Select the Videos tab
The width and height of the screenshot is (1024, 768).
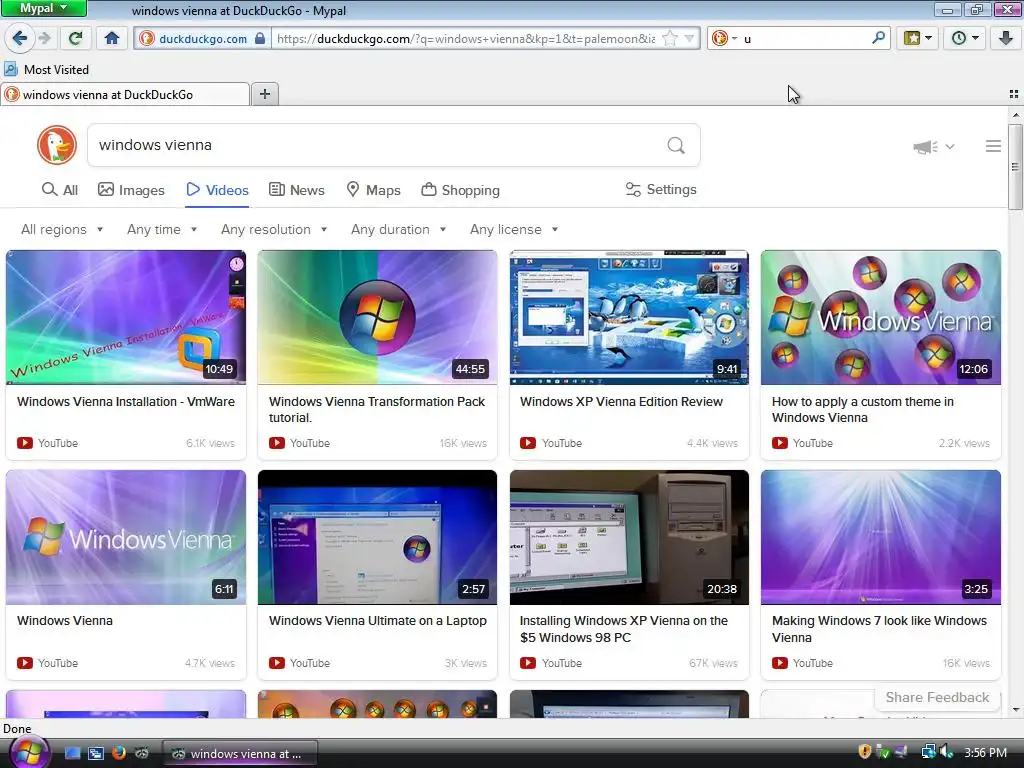pos(217,190)
